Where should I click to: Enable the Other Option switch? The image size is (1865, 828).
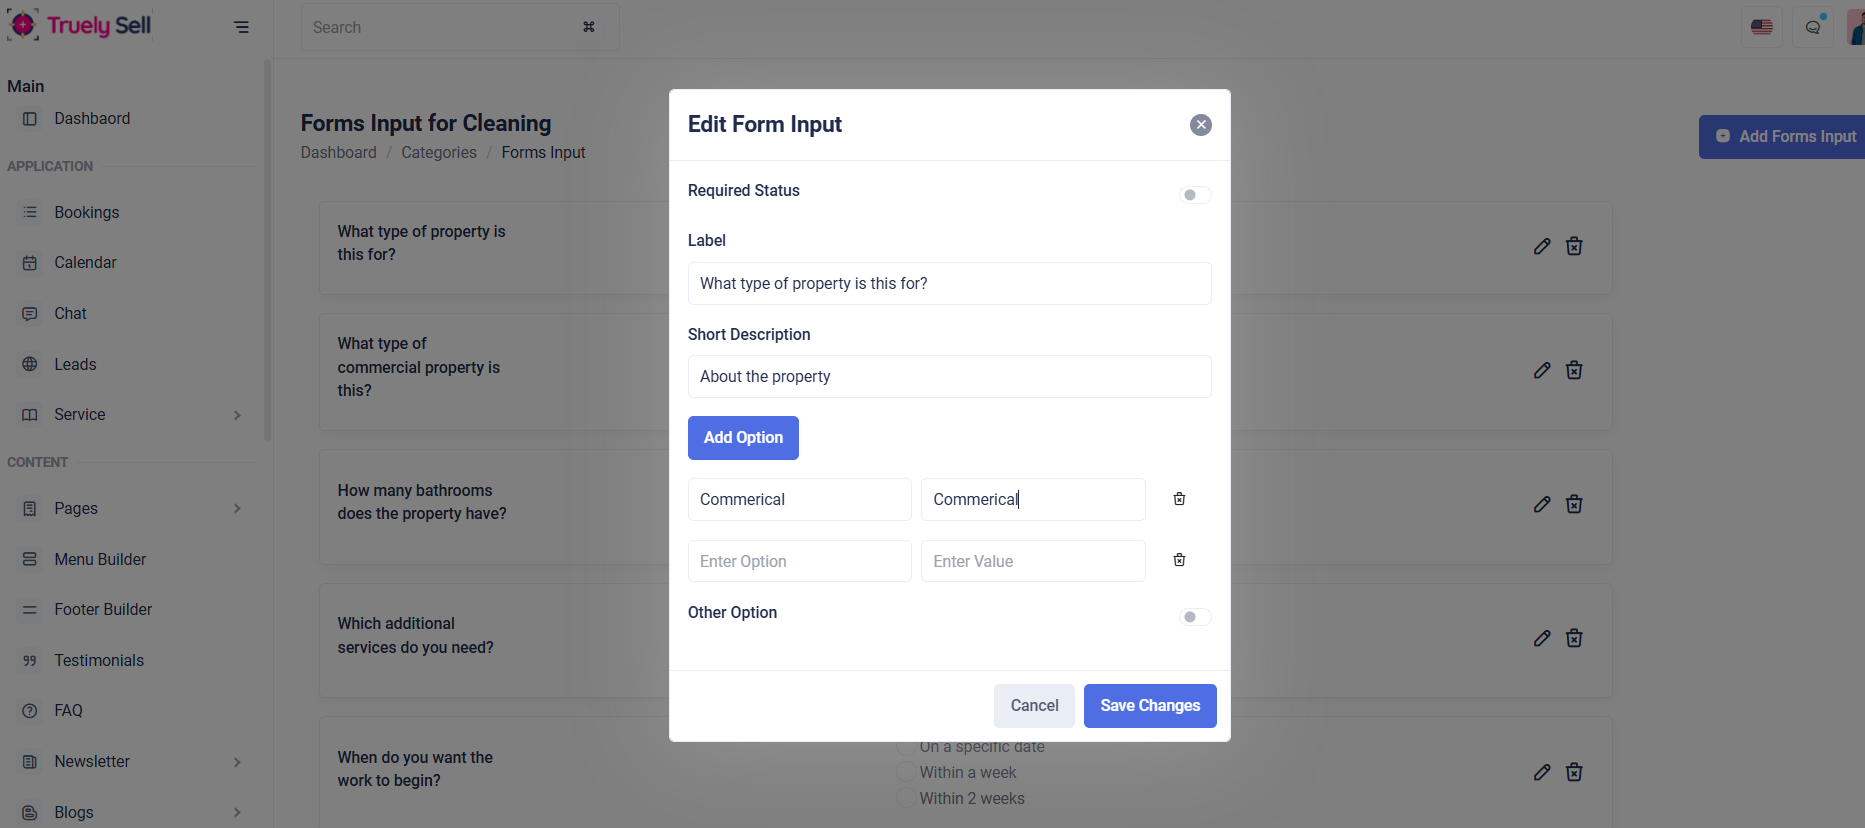click(x=1194, y=617)
